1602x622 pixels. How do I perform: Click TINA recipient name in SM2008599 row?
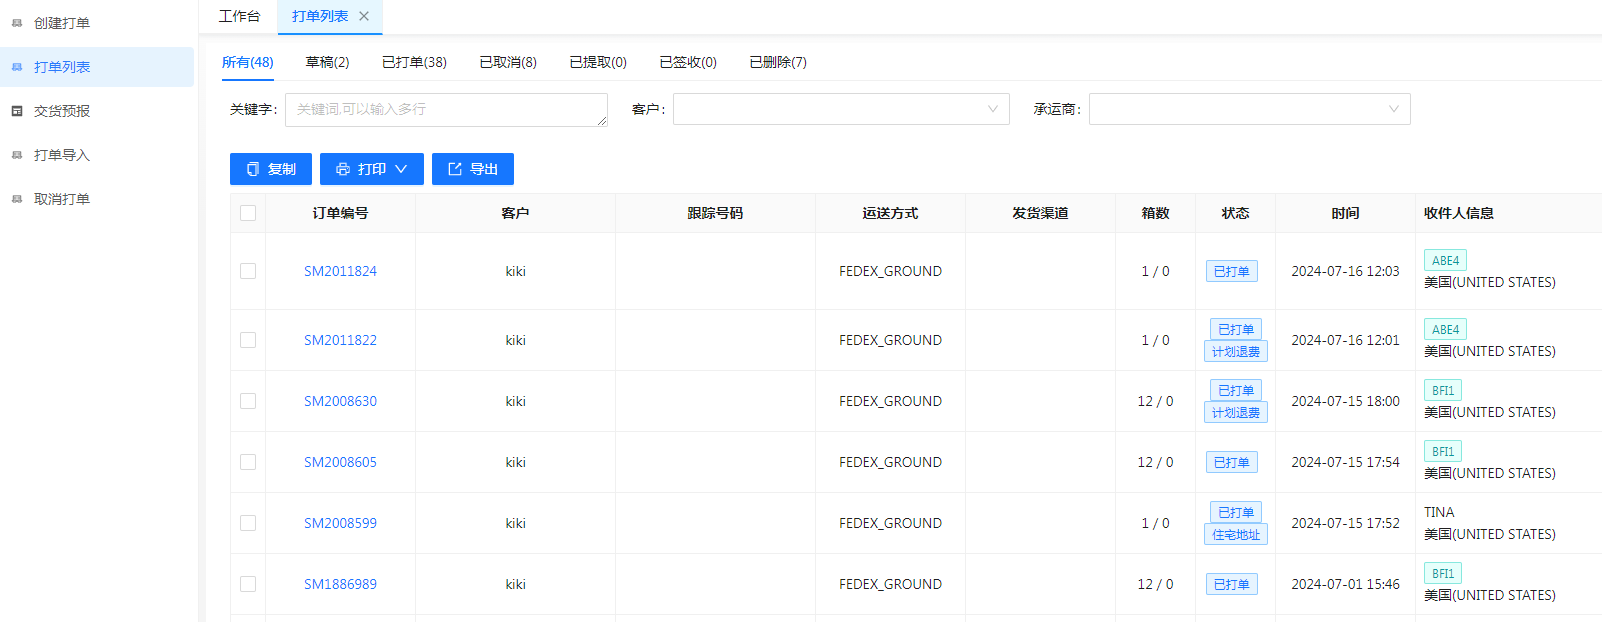pyautogui.click(x=1439, y=512)
